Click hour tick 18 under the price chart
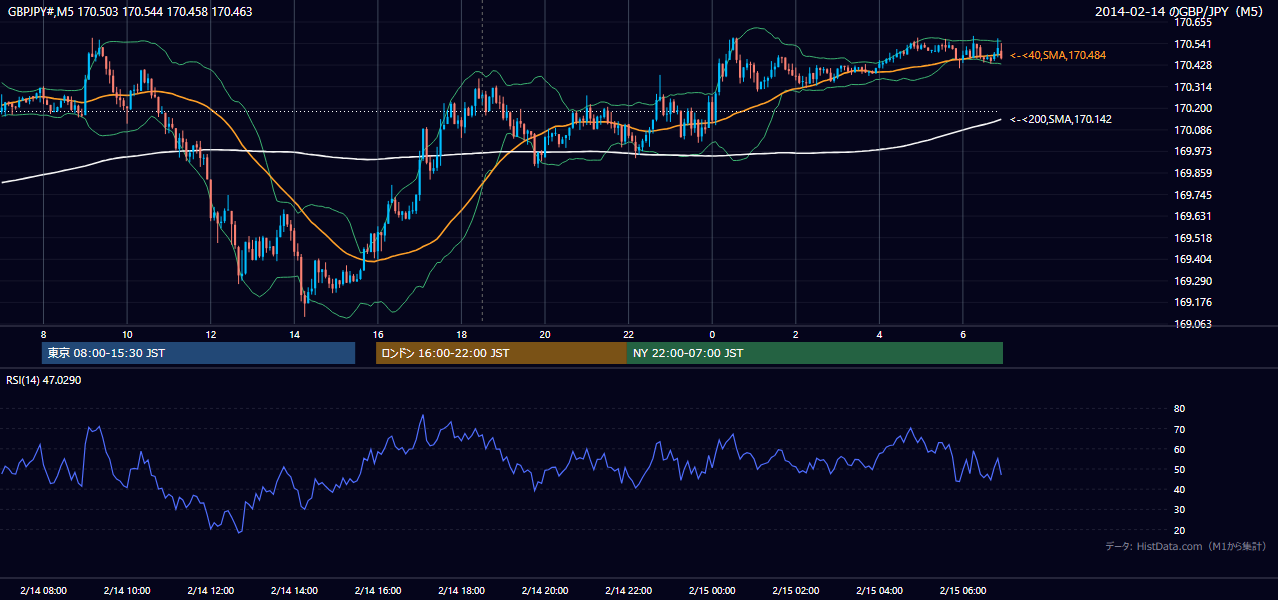Image resolution: width=1278 pixels, height=600 pixels. coord(461,334)
